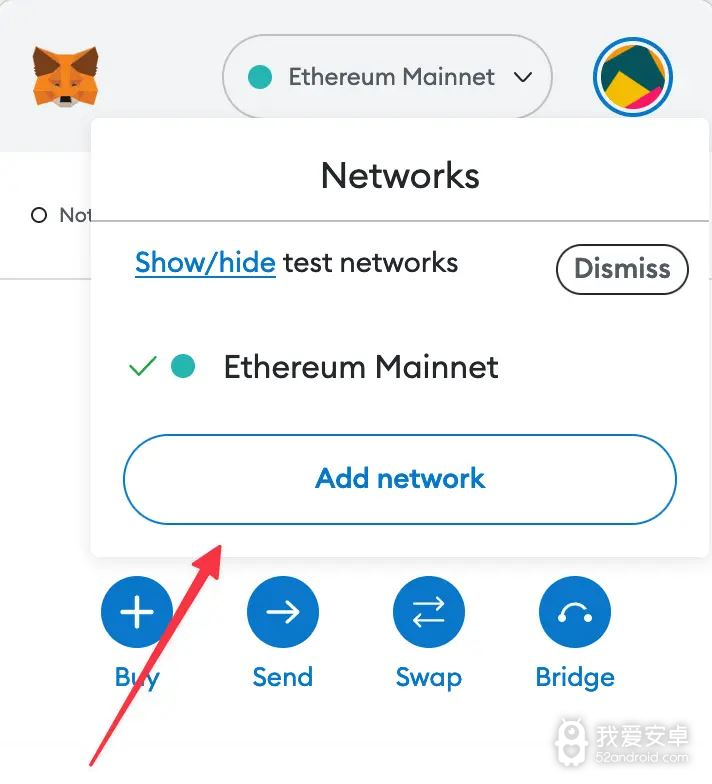Image resolution: width=712 pixels, height=784 pixels.
Task: Click the Not connected status circle
Action: (x=39, y=216)
